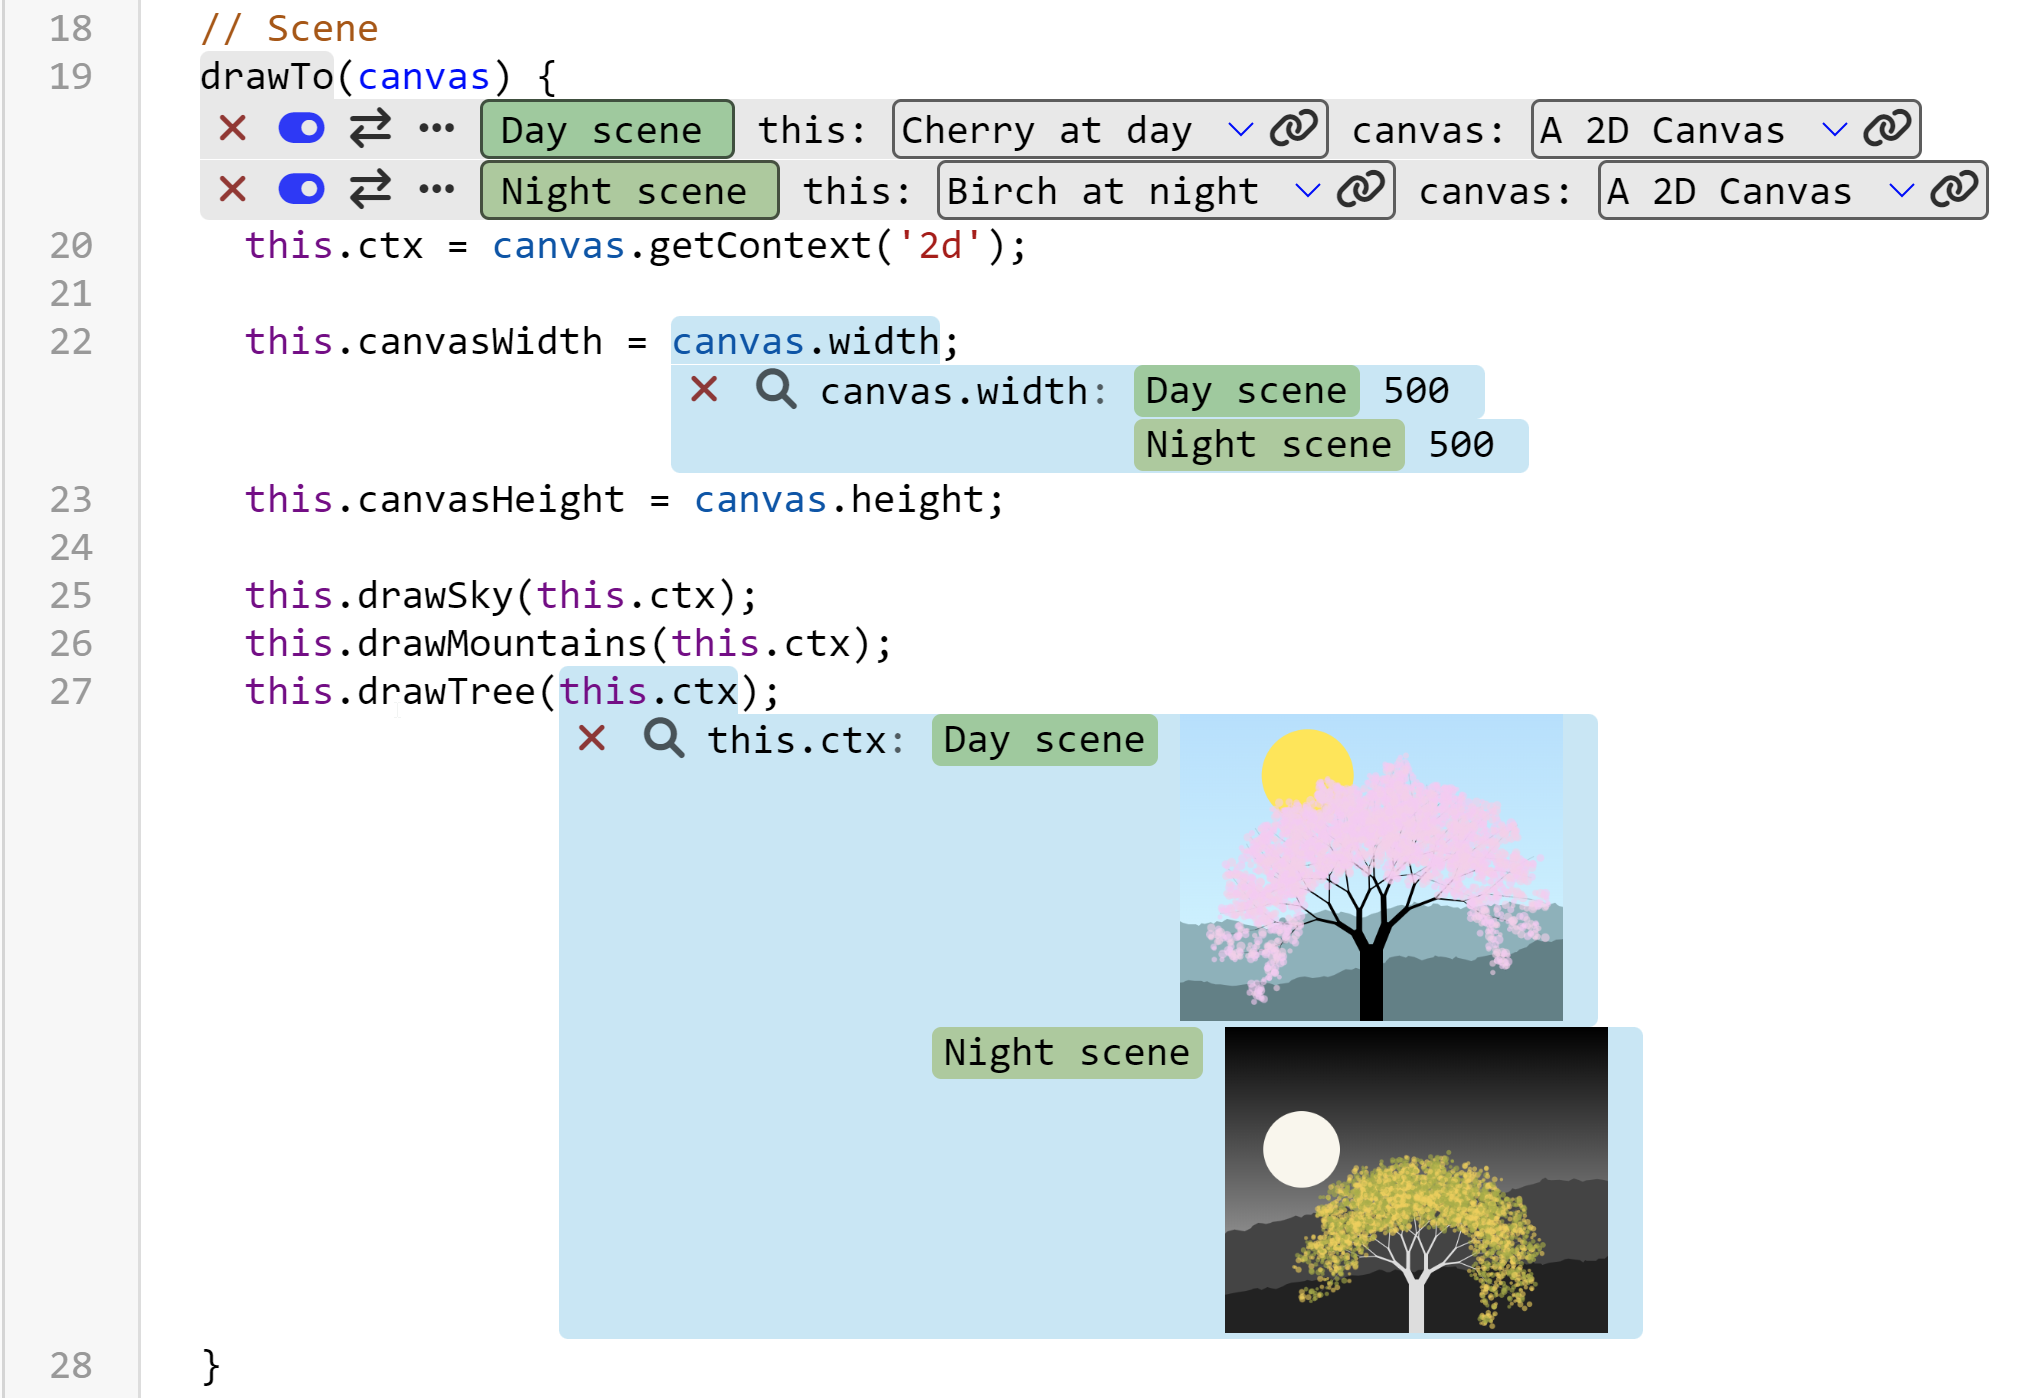The height and width of the screenshot is (1398, 2028).
Task: Click the birch tree night preview image
Action: tap(1415, 1180)
